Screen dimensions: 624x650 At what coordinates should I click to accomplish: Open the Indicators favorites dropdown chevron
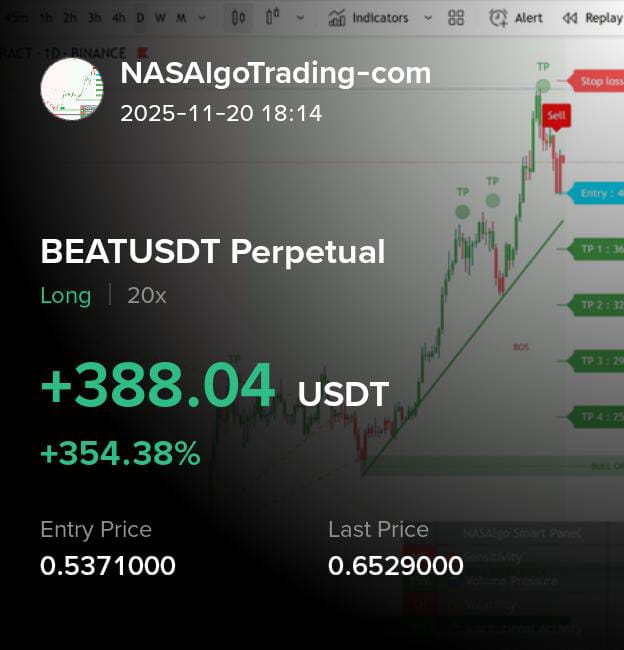428,18
